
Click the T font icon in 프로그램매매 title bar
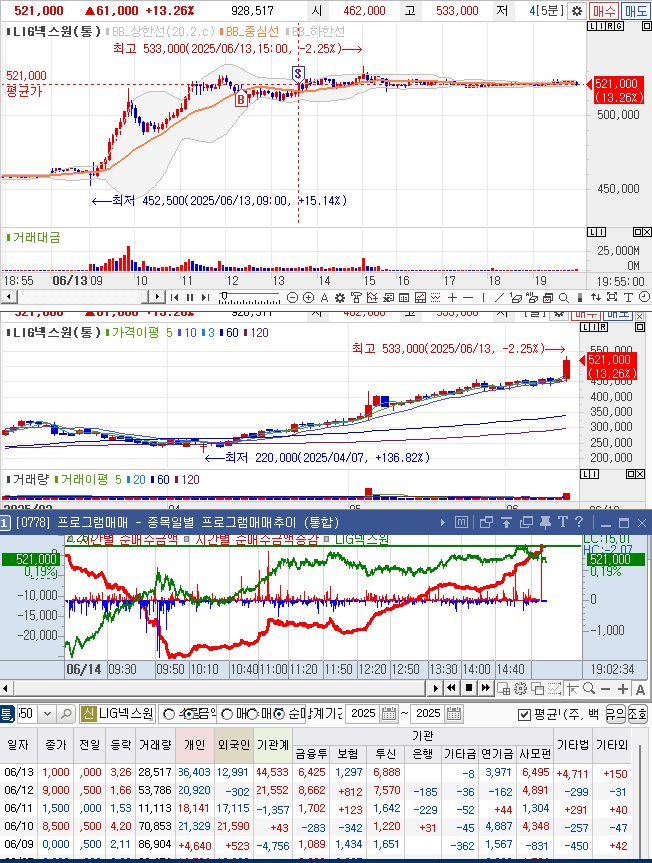(x=562, y=522)
